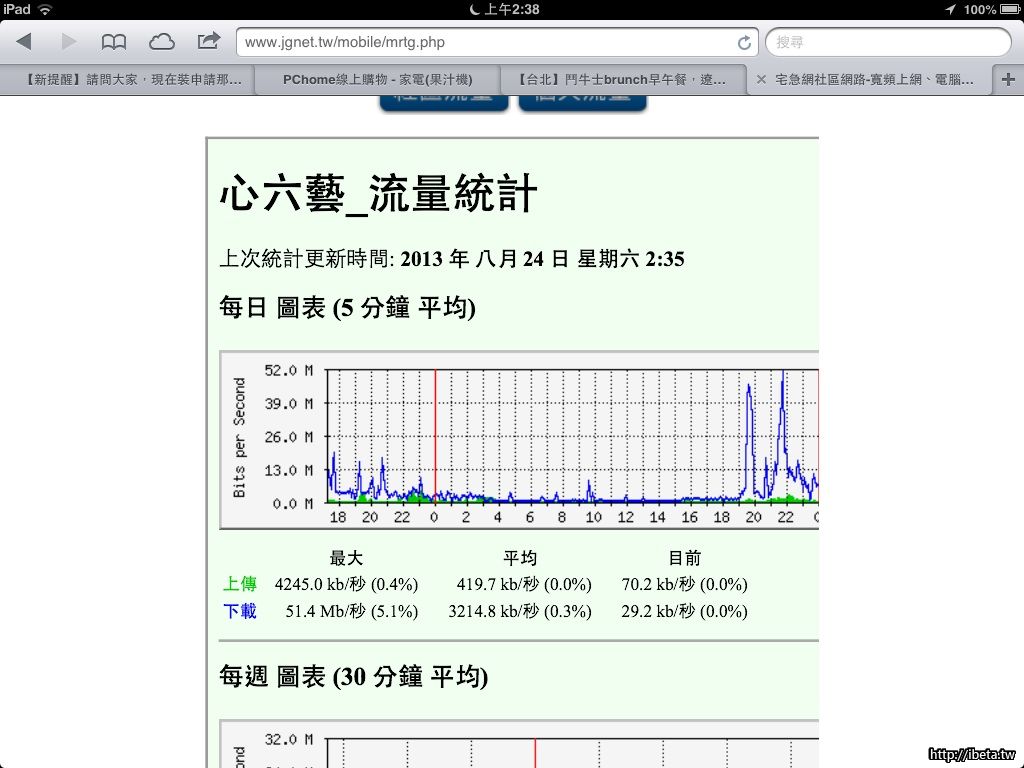Switch to the 【新提醒】 tab
Viewport: 1024px width, 768px height.
pos(128,80)
